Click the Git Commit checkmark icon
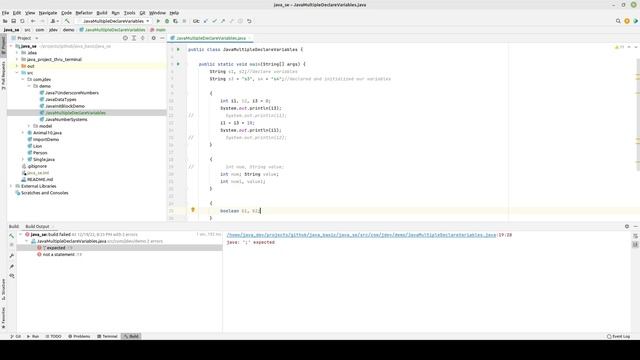640x360 pixels. [x=214, y=21]
